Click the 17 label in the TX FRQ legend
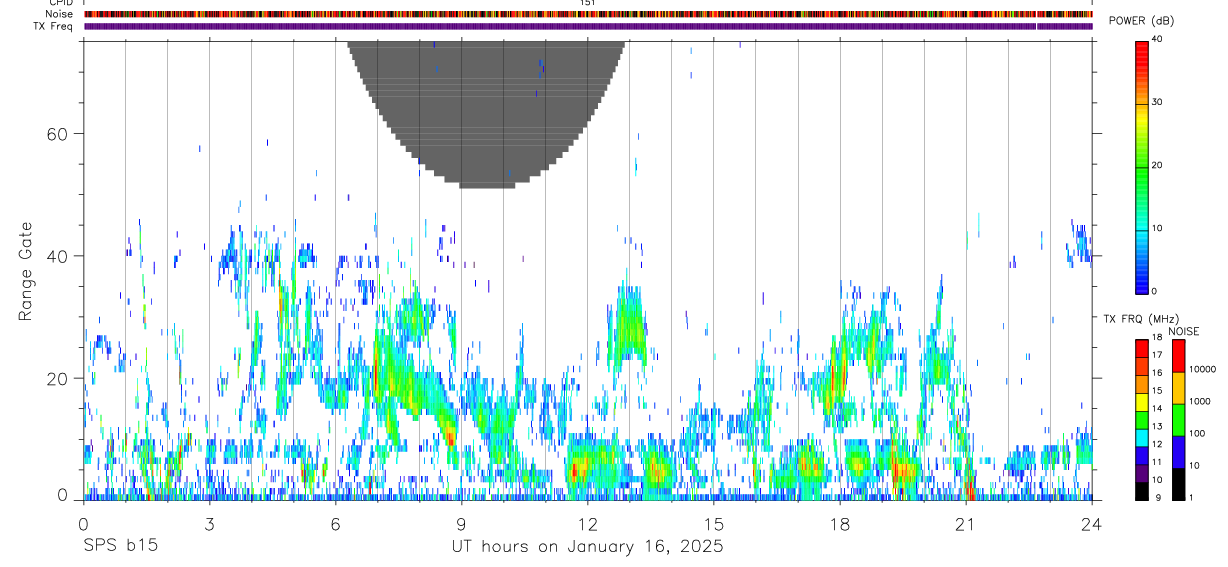 click(1158, 355)
